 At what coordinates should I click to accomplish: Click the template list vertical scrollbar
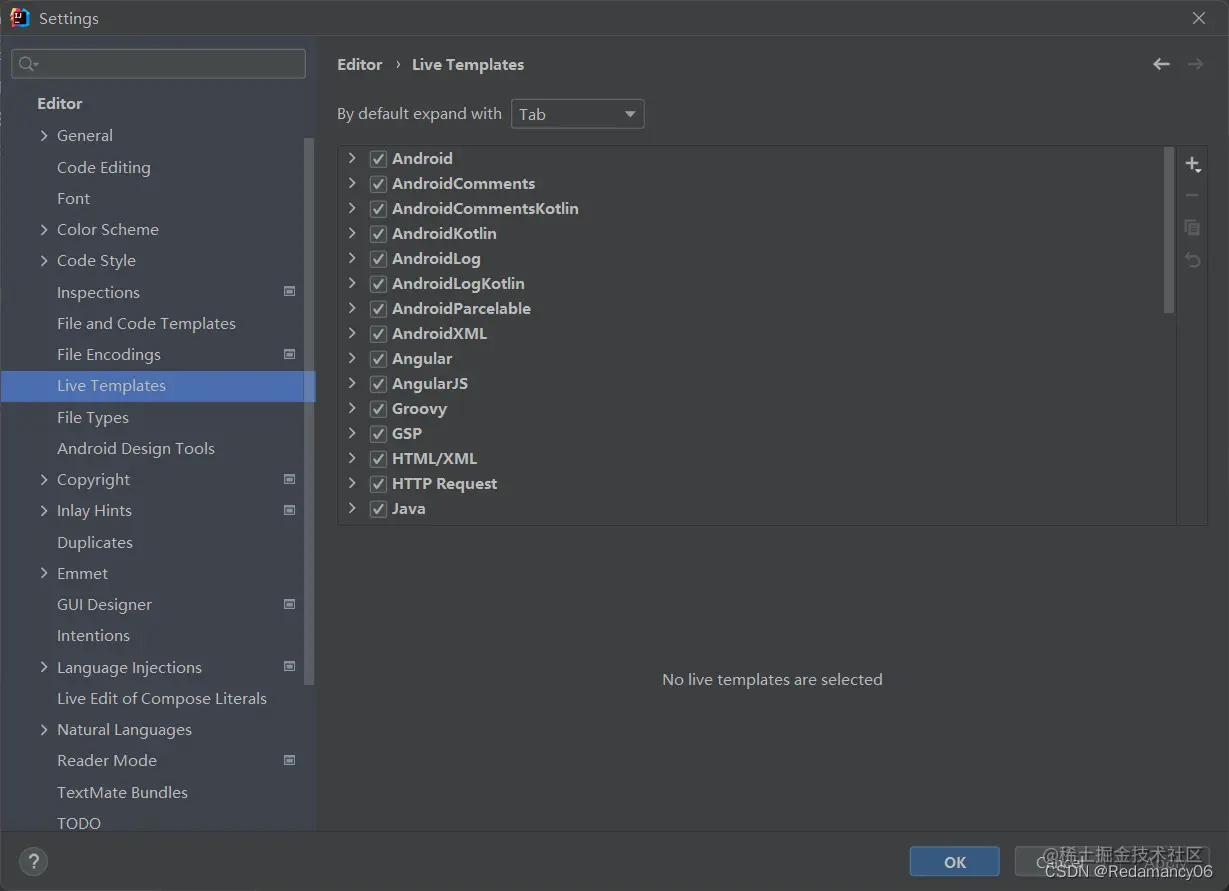(x=1170, y=230)
